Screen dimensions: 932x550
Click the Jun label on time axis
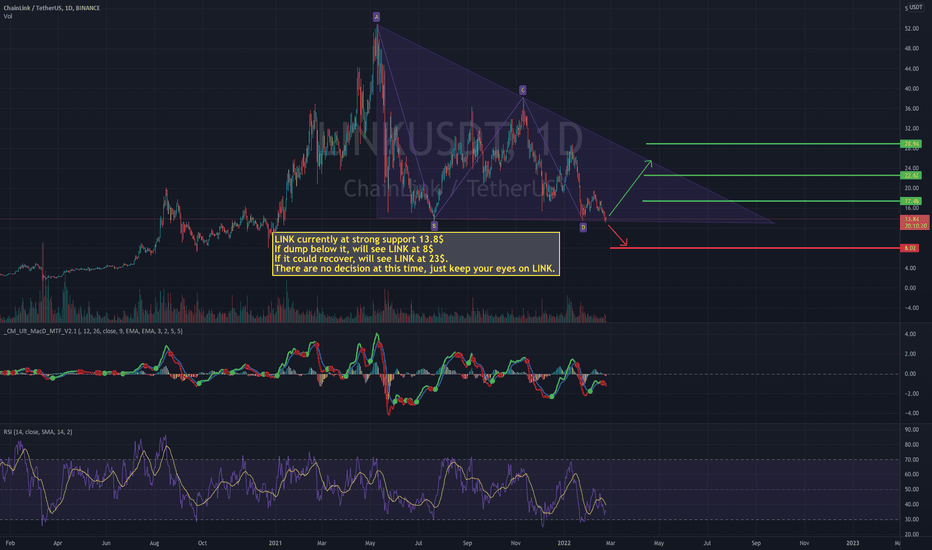(x=106, y=543)
